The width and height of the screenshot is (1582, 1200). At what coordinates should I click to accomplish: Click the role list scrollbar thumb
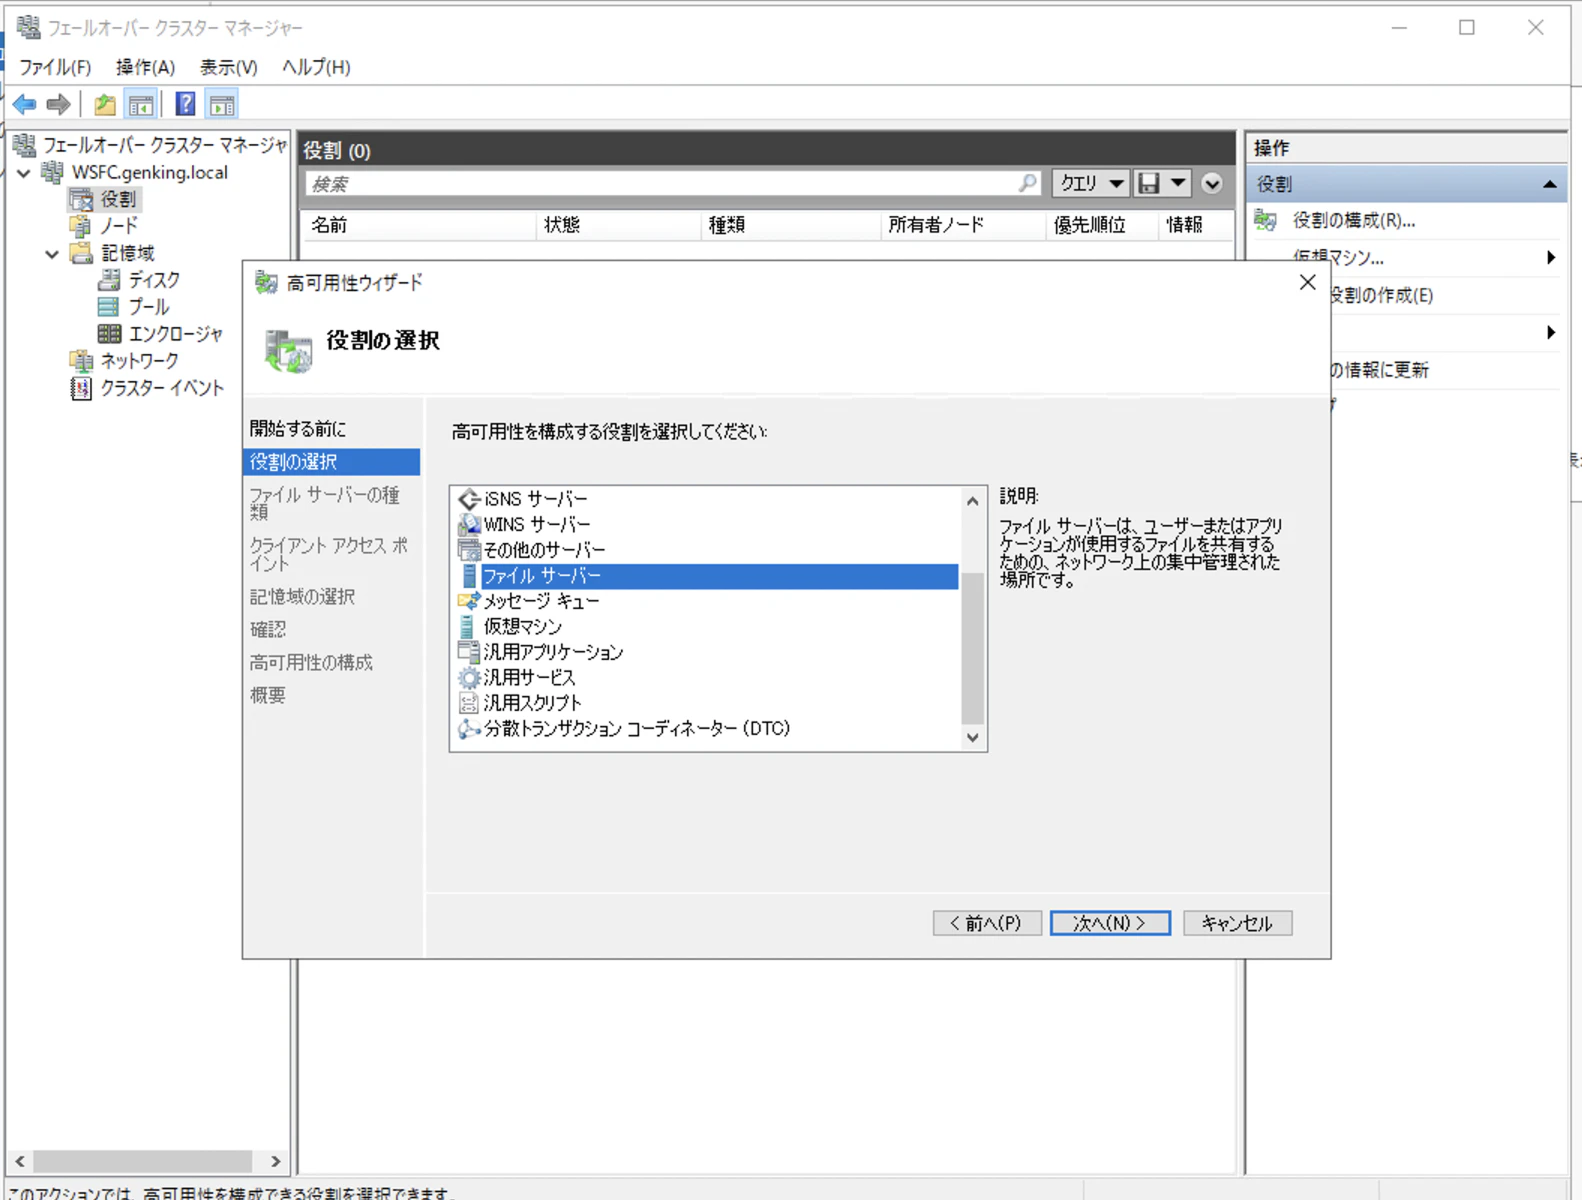[x=972, y=648]
